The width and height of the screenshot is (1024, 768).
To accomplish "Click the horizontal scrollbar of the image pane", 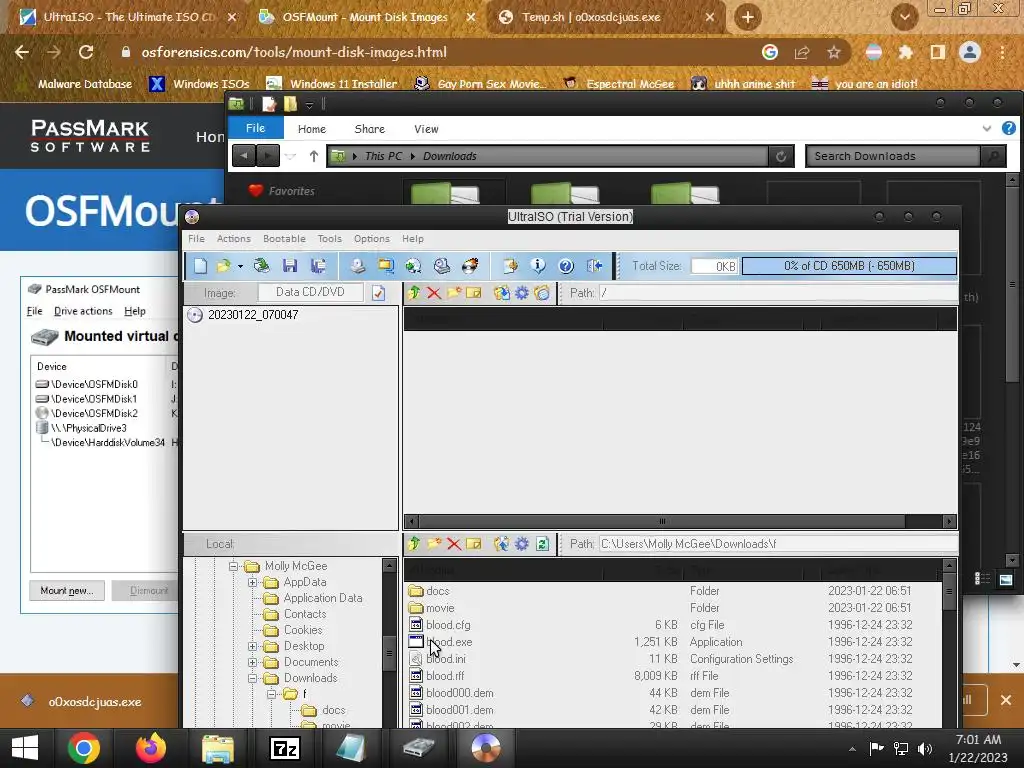I will tap(680, 521).
